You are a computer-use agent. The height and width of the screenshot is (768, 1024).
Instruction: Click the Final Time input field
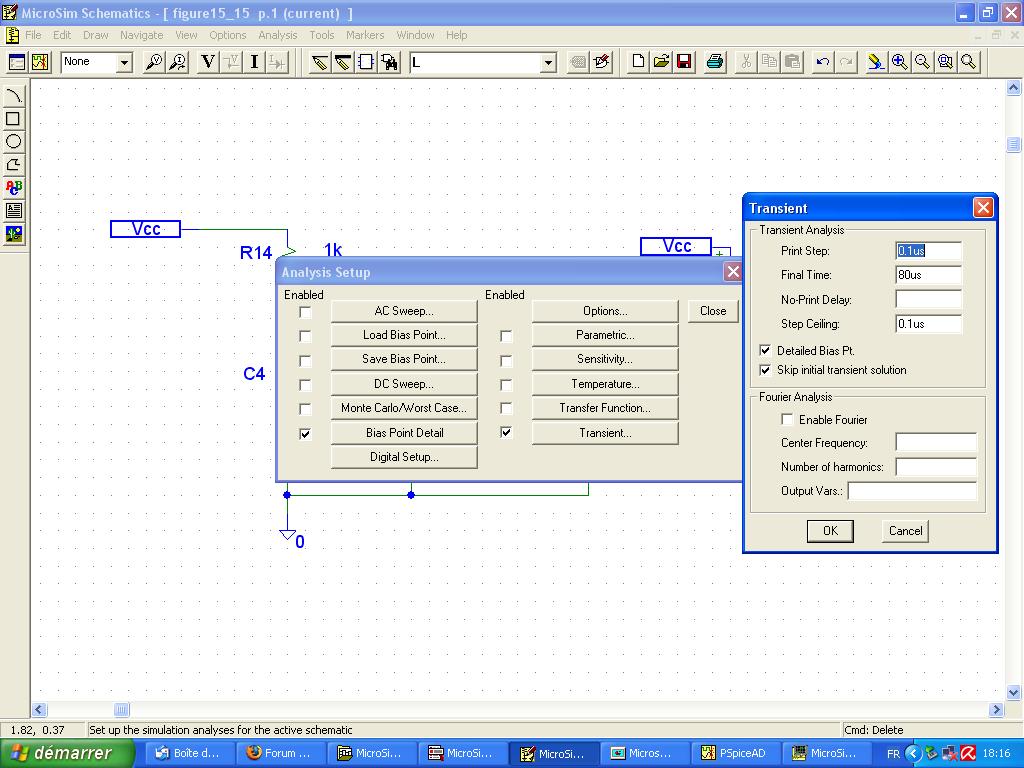coord(928,275)
